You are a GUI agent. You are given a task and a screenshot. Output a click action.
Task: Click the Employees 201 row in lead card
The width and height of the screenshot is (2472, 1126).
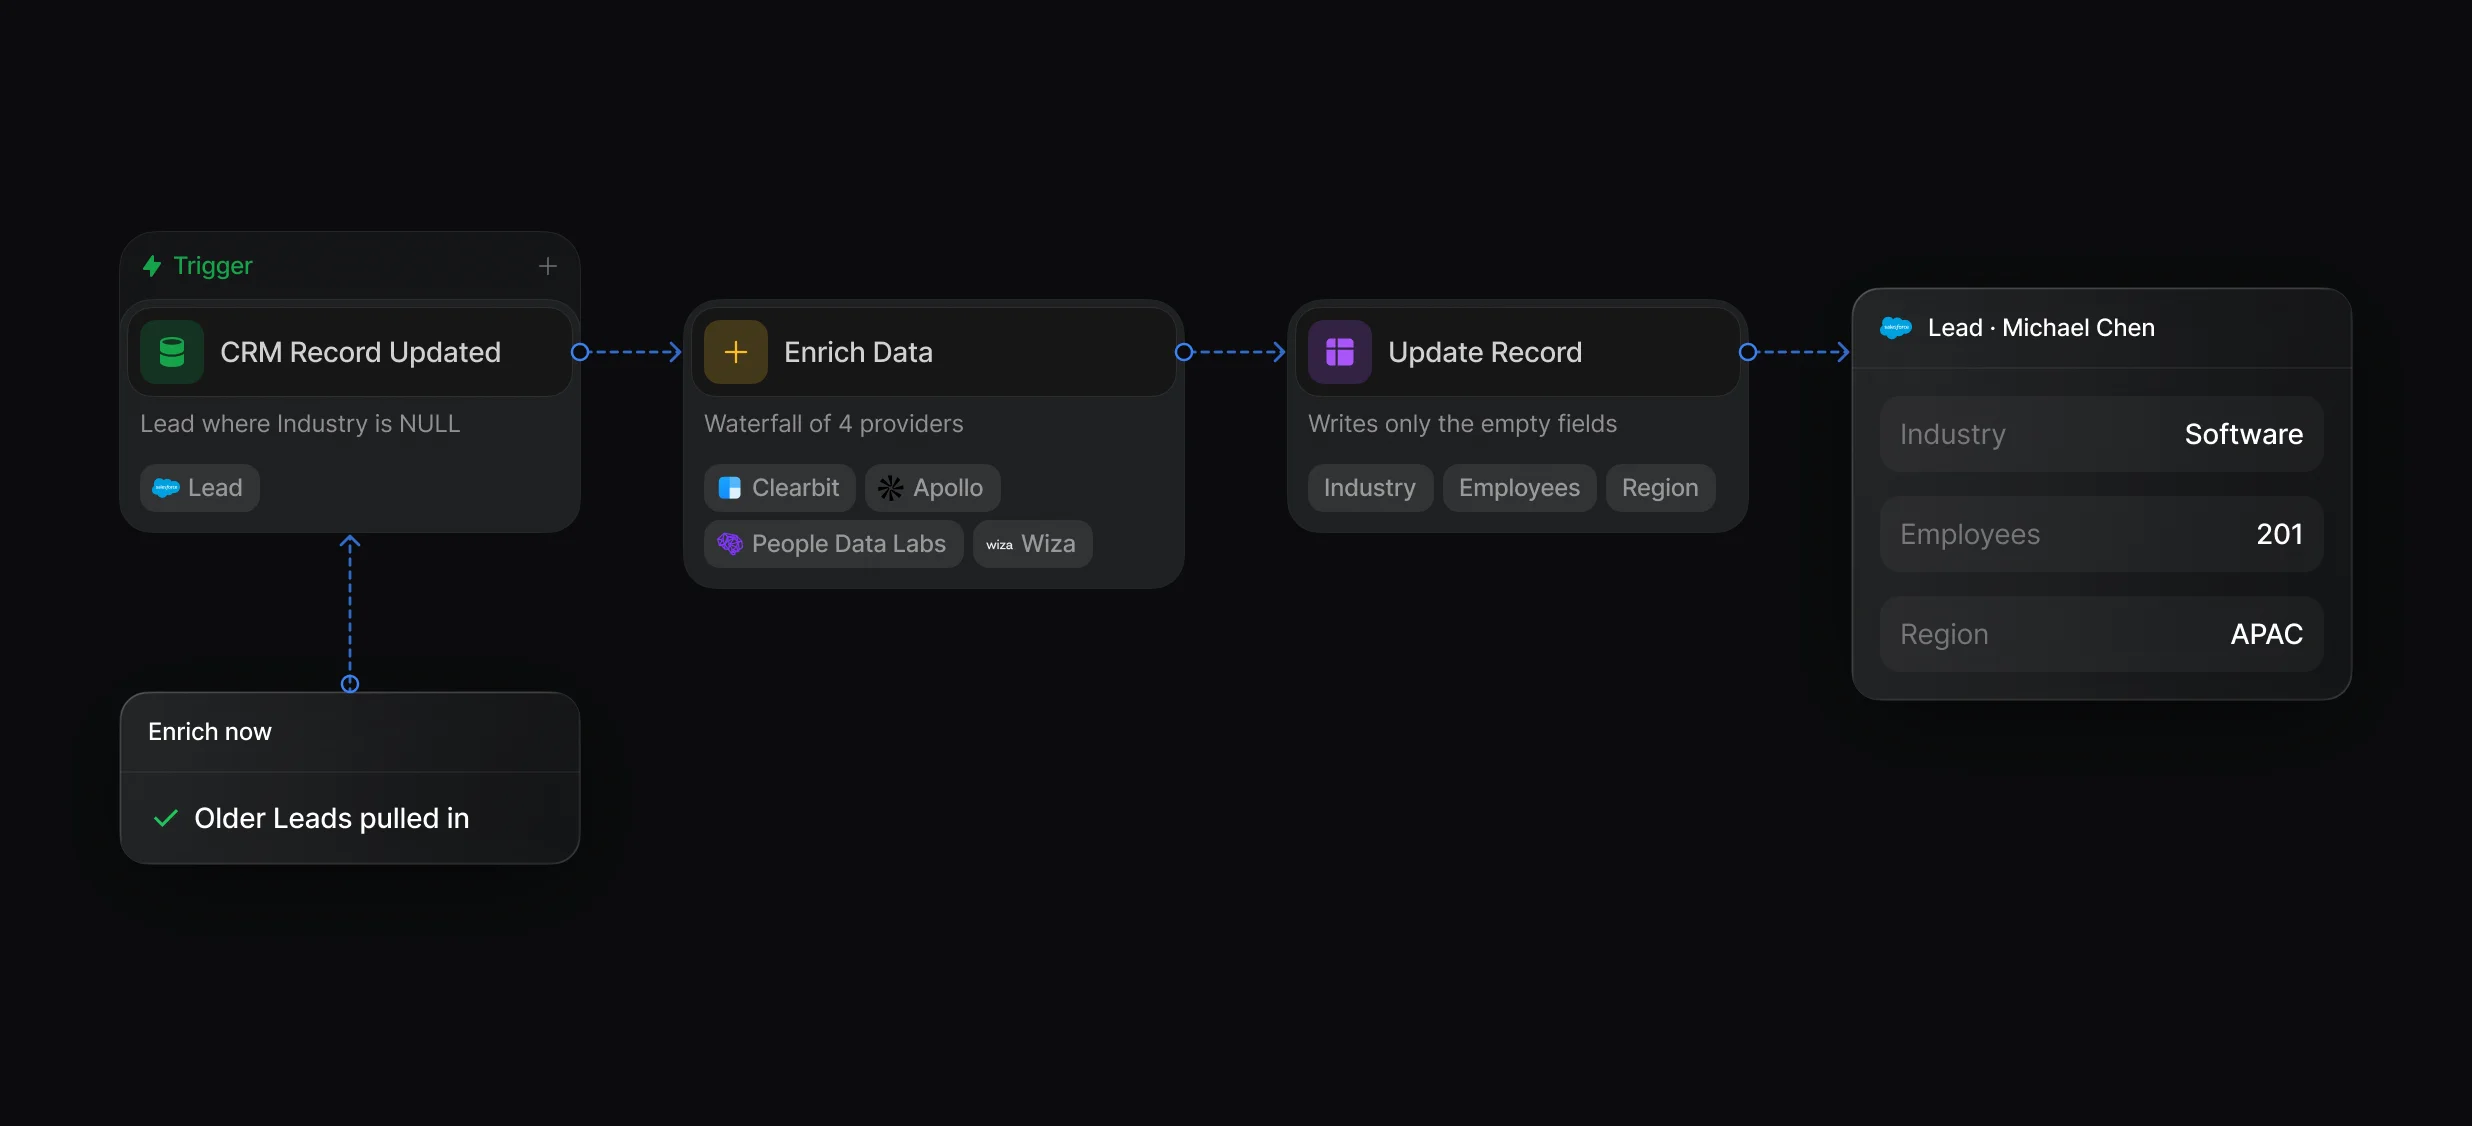[2102, 534]
